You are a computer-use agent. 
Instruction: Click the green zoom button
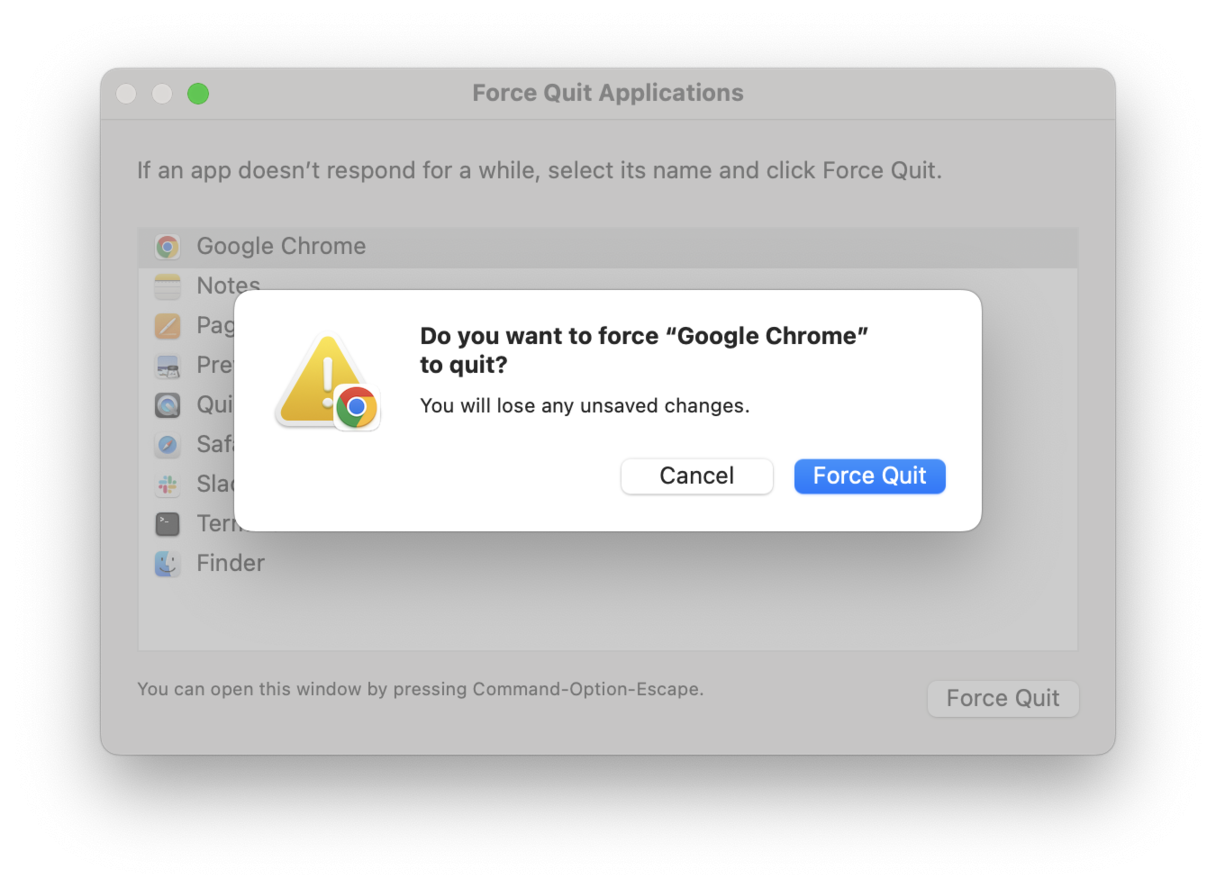(x=198, y=93)
